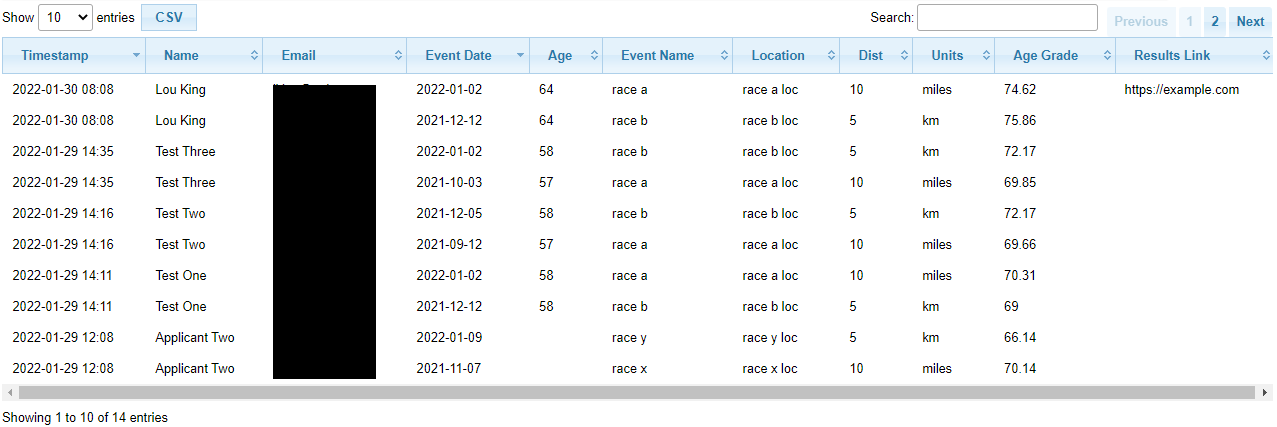Select the age grade value 75.86
Screen dimensions: 1277x427
[x=1020, y=121]
